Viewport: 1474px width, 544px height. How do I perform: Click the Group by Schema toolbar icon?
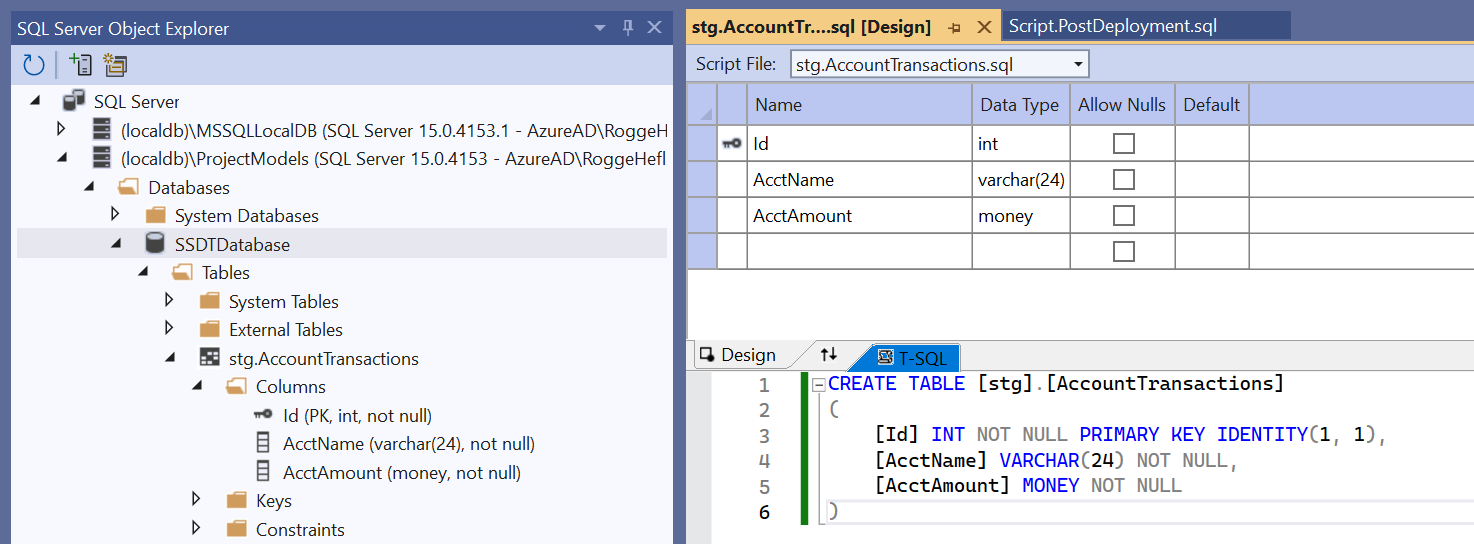pyautogui.click(x=116, y=66)
